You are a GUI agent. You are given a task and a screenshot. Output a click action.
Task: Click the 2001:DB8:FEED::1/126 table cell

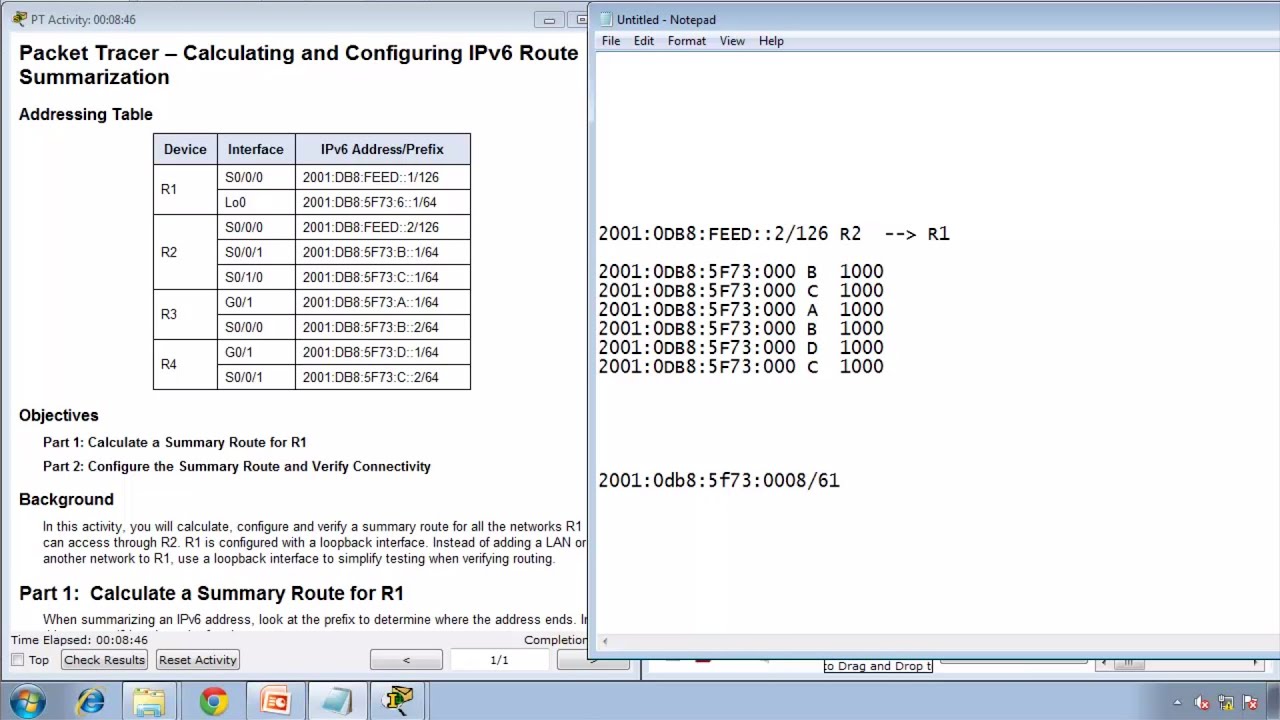point(382,177)
